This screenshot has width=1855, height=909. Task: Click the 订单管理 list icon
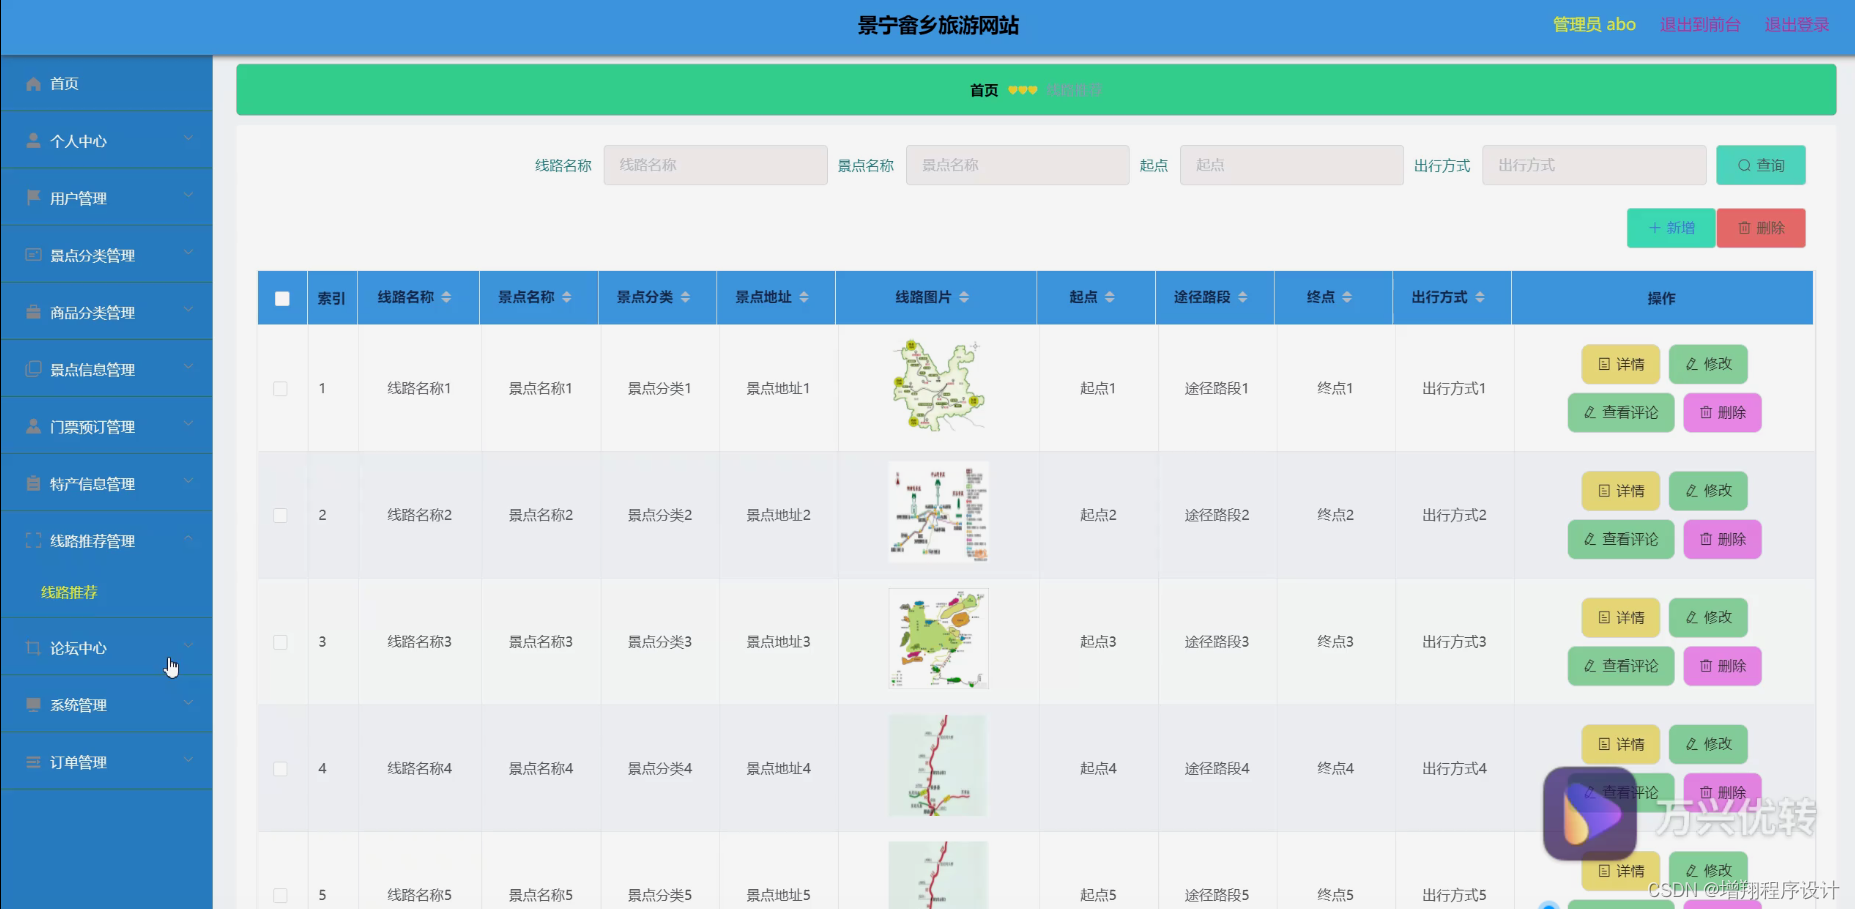(33, 762)
